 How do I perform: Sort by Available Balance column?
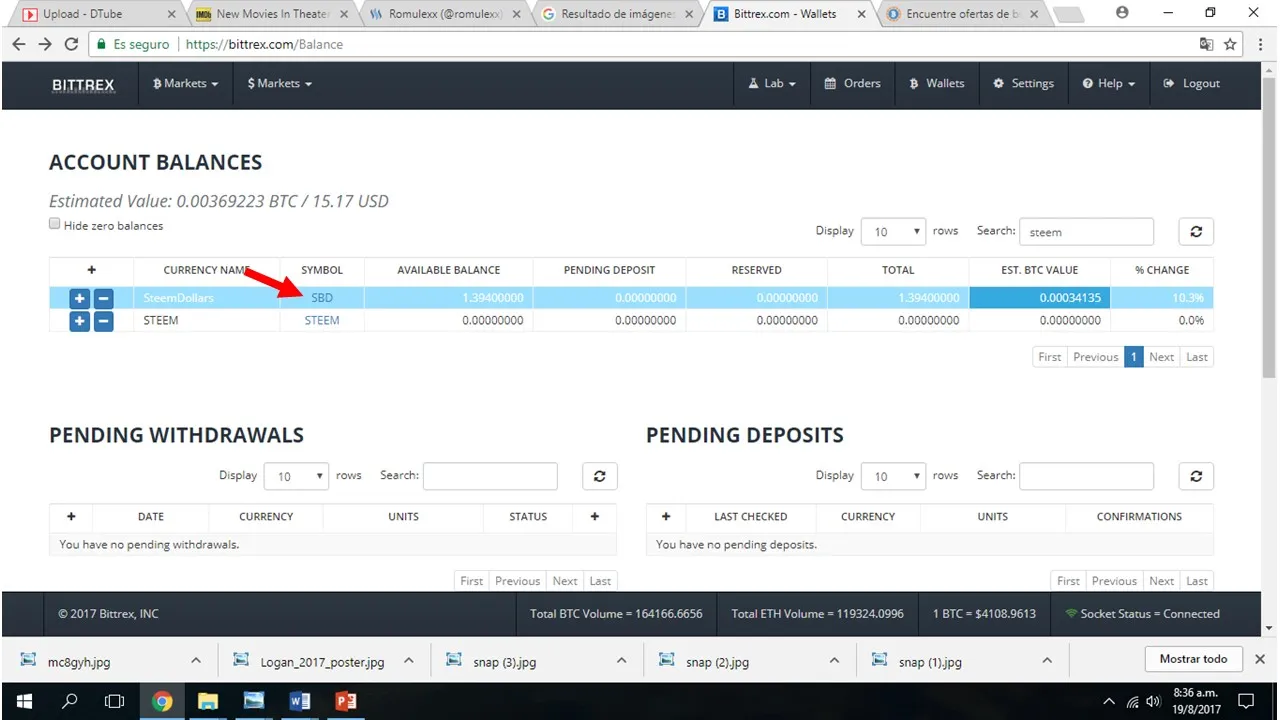coord(449,270)
